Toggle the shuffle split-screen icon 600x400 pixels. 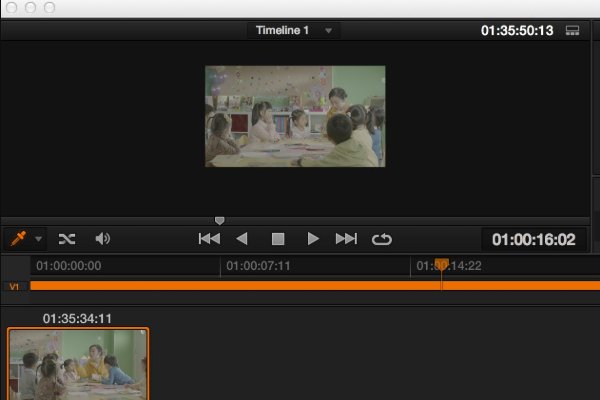[67, 239]
